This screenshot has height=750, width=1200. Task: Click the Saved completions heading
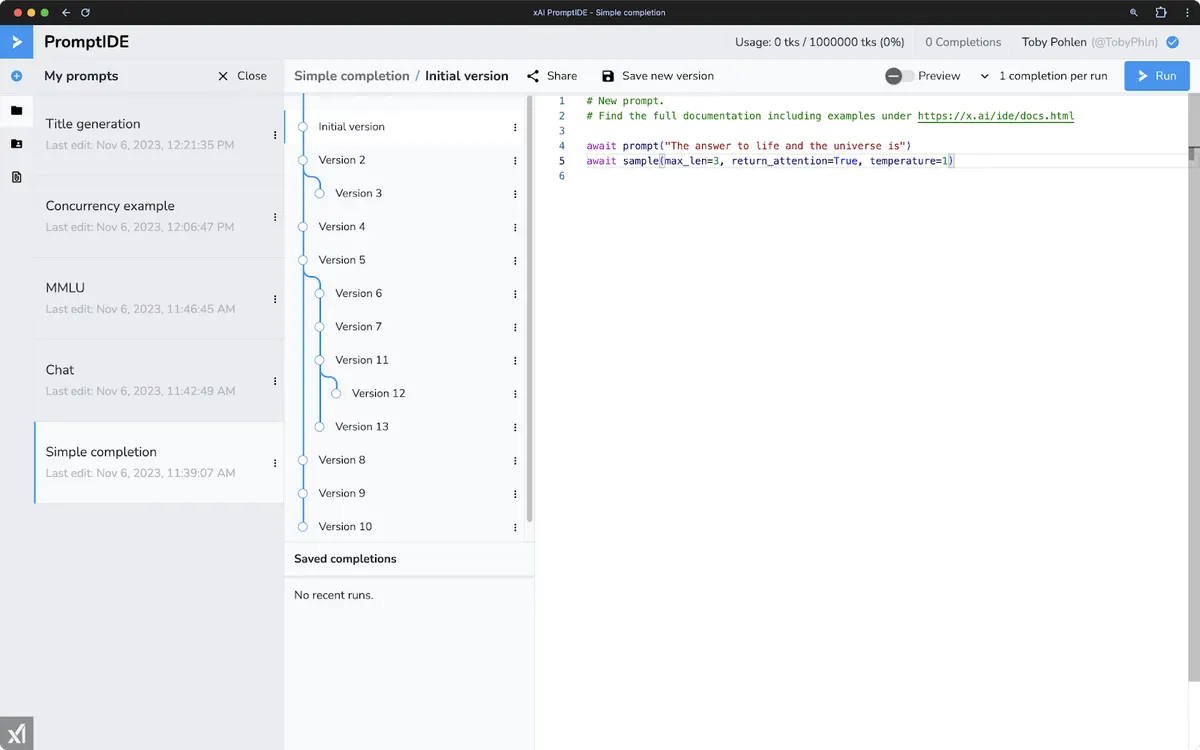pos(345,559)
